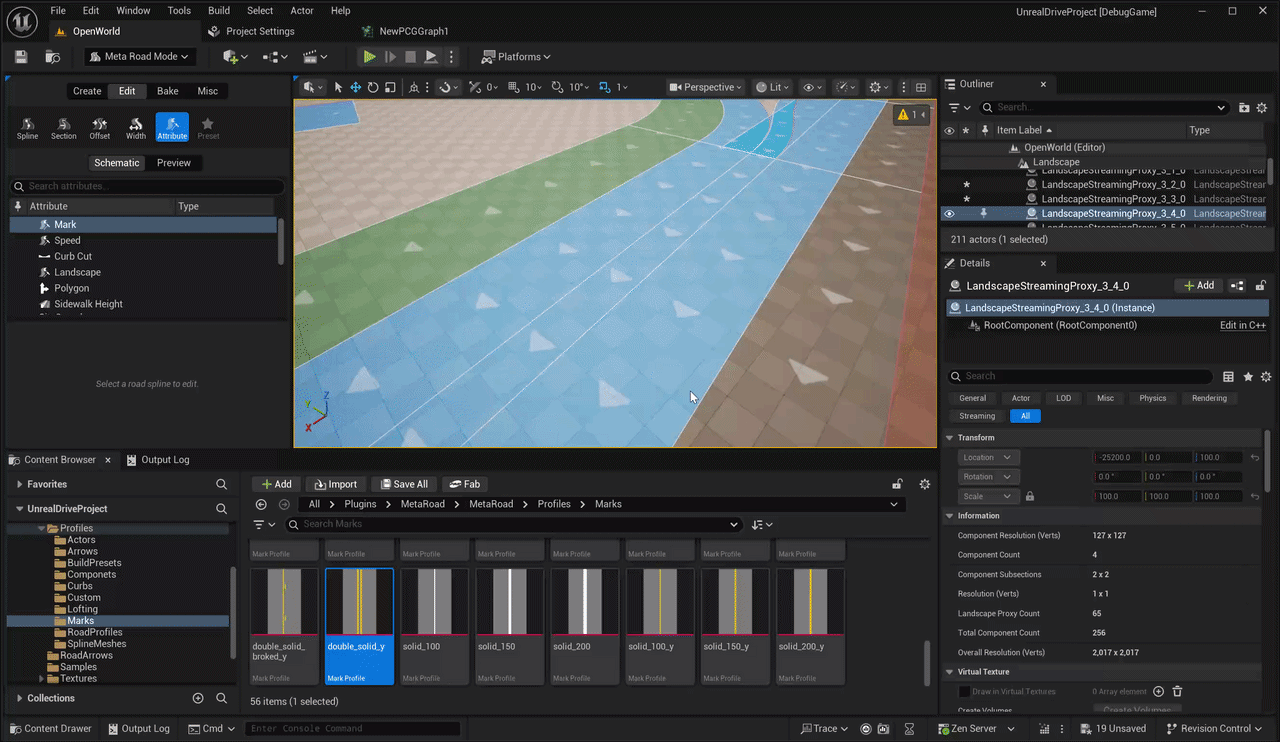
Task: Toggle visibility eye of LandscapeStreamingProxy_3_4_0
Action: (x=949, y=213)
